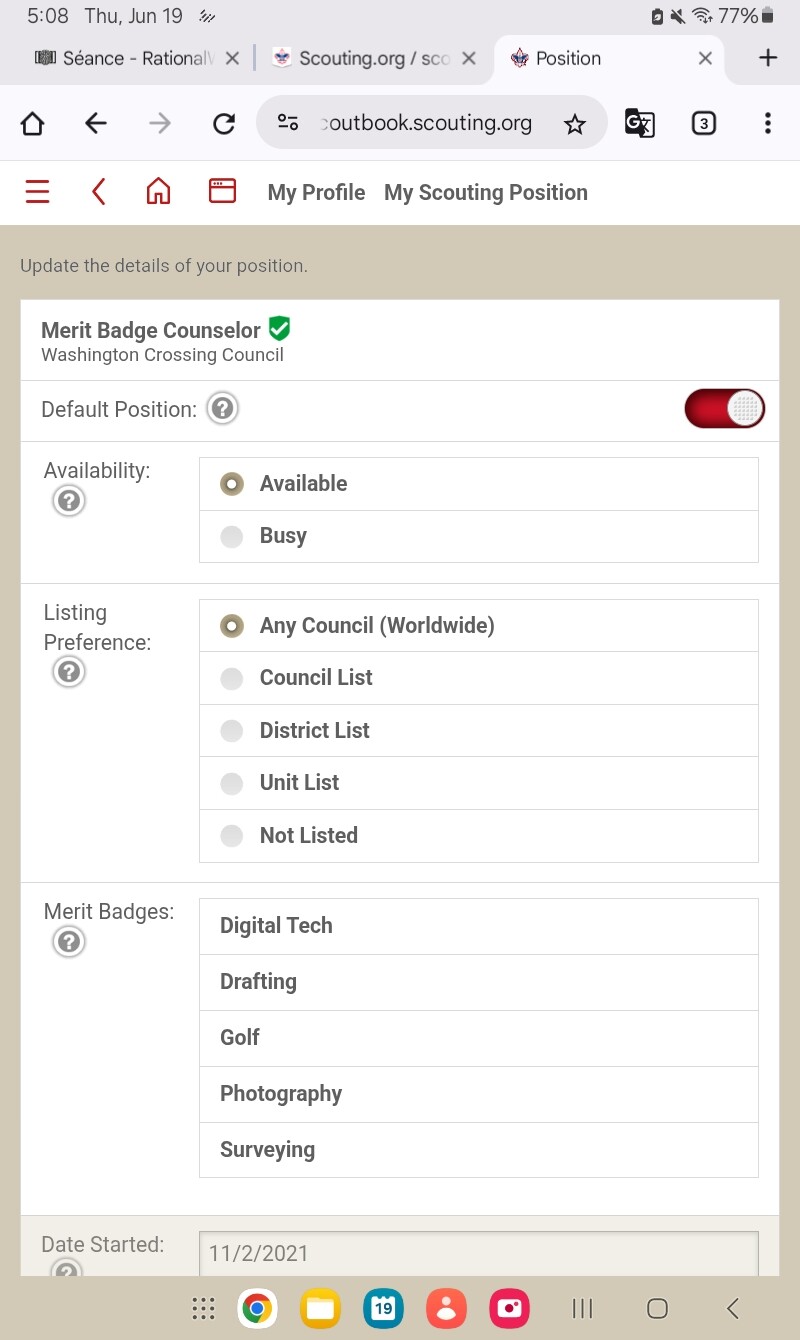Toggle the Default Position switch
Image resolution: width=800 pixels, height=1340 pixels.
pyautogui.click(x=724, y=409)
